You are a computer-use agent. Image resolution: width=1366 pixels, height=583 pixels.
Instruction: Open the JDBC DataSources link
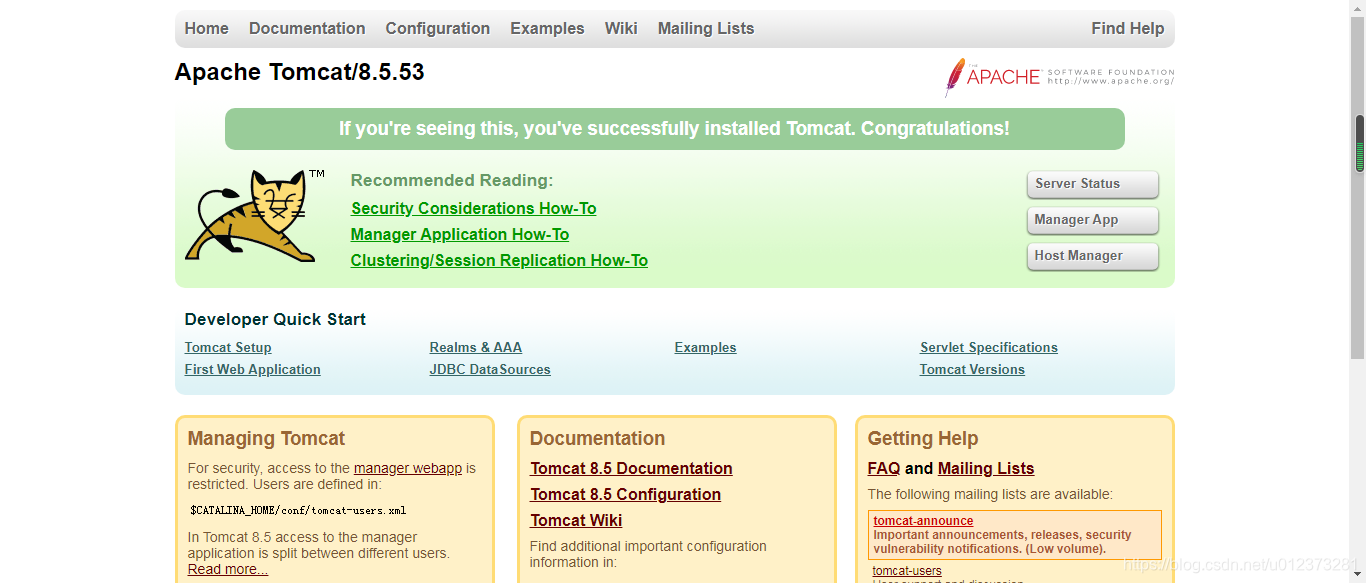pos(490,369)
